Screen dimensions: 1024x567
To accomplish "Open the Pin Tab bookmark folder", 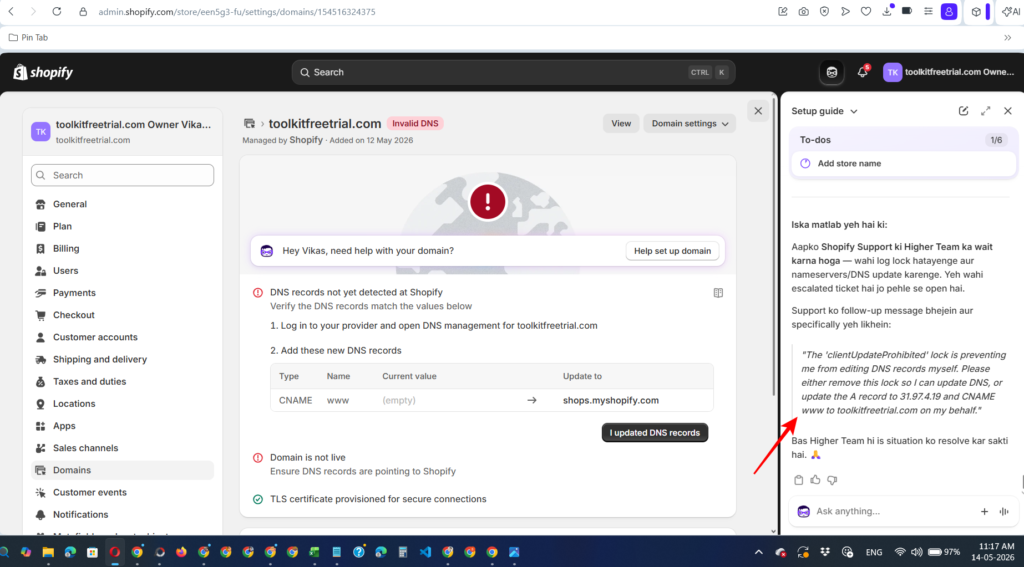I will click(x=28, y=37).
